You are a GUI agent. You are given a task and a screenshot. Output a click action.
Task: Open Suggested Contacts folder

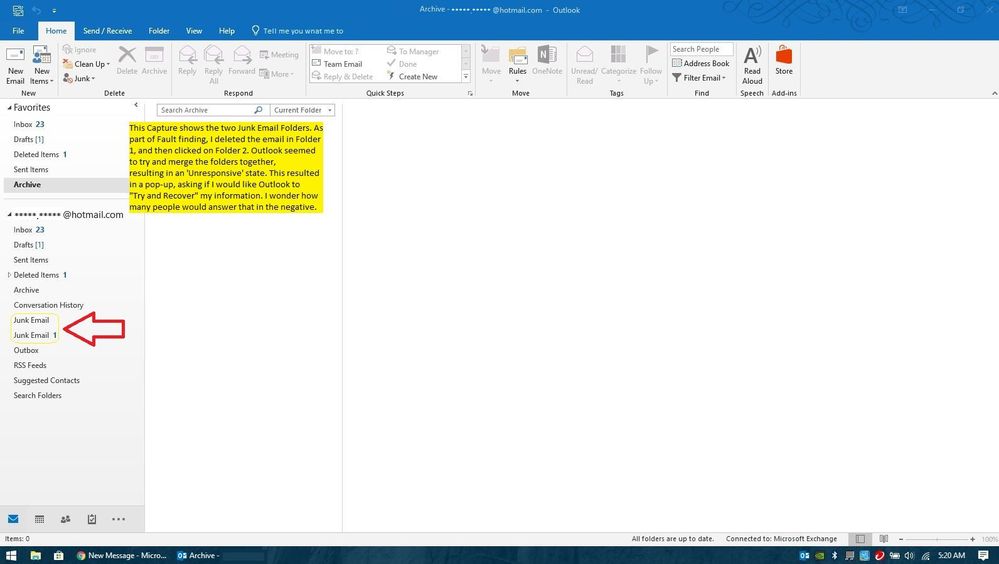coord(47,380)
